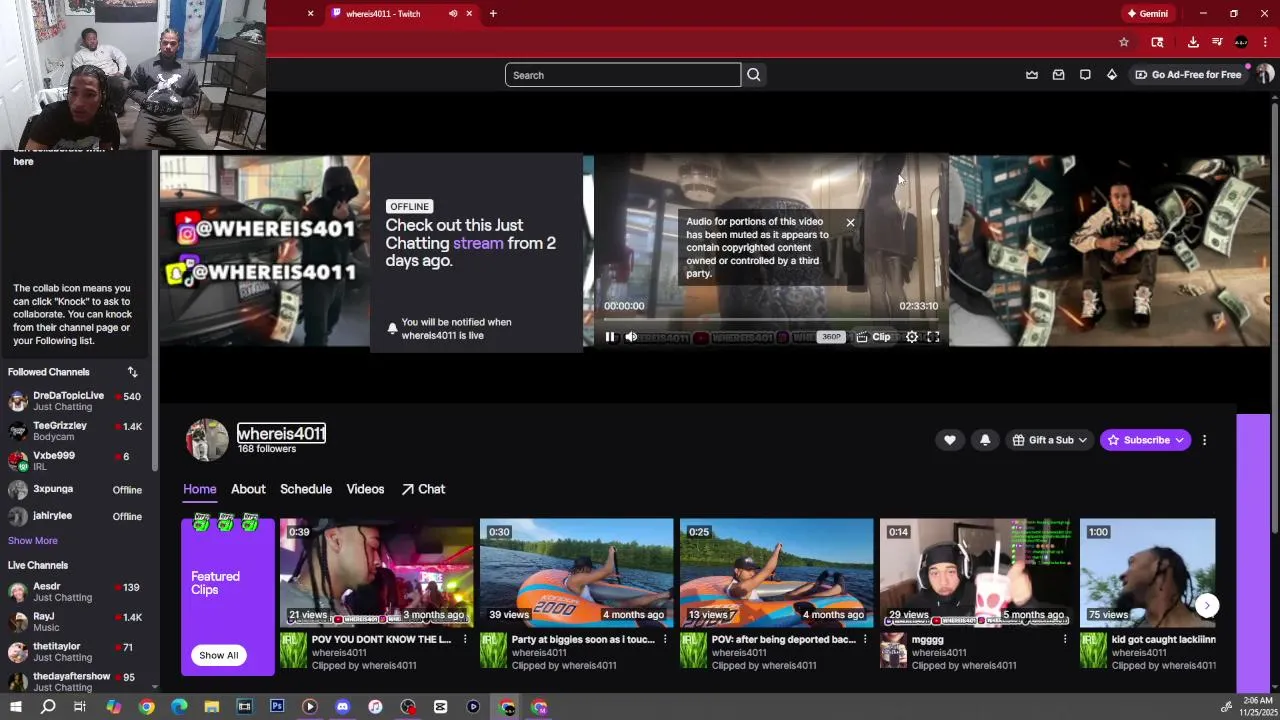Open the mgggg clip thumbnail

[977, 572]
